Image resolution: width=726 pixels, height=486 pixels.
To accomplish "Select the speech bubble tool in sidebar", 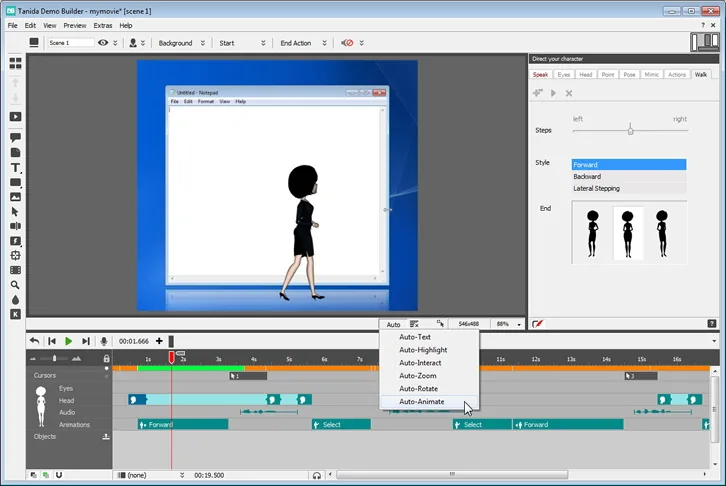I will (x=15, y=137).
